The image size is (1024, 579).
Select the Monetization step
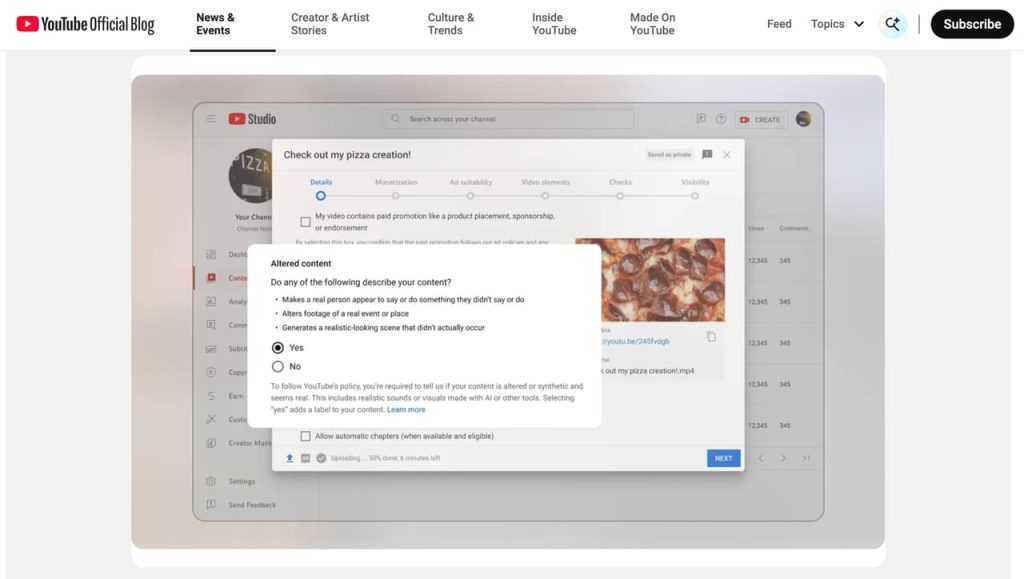tap(396, 189)
